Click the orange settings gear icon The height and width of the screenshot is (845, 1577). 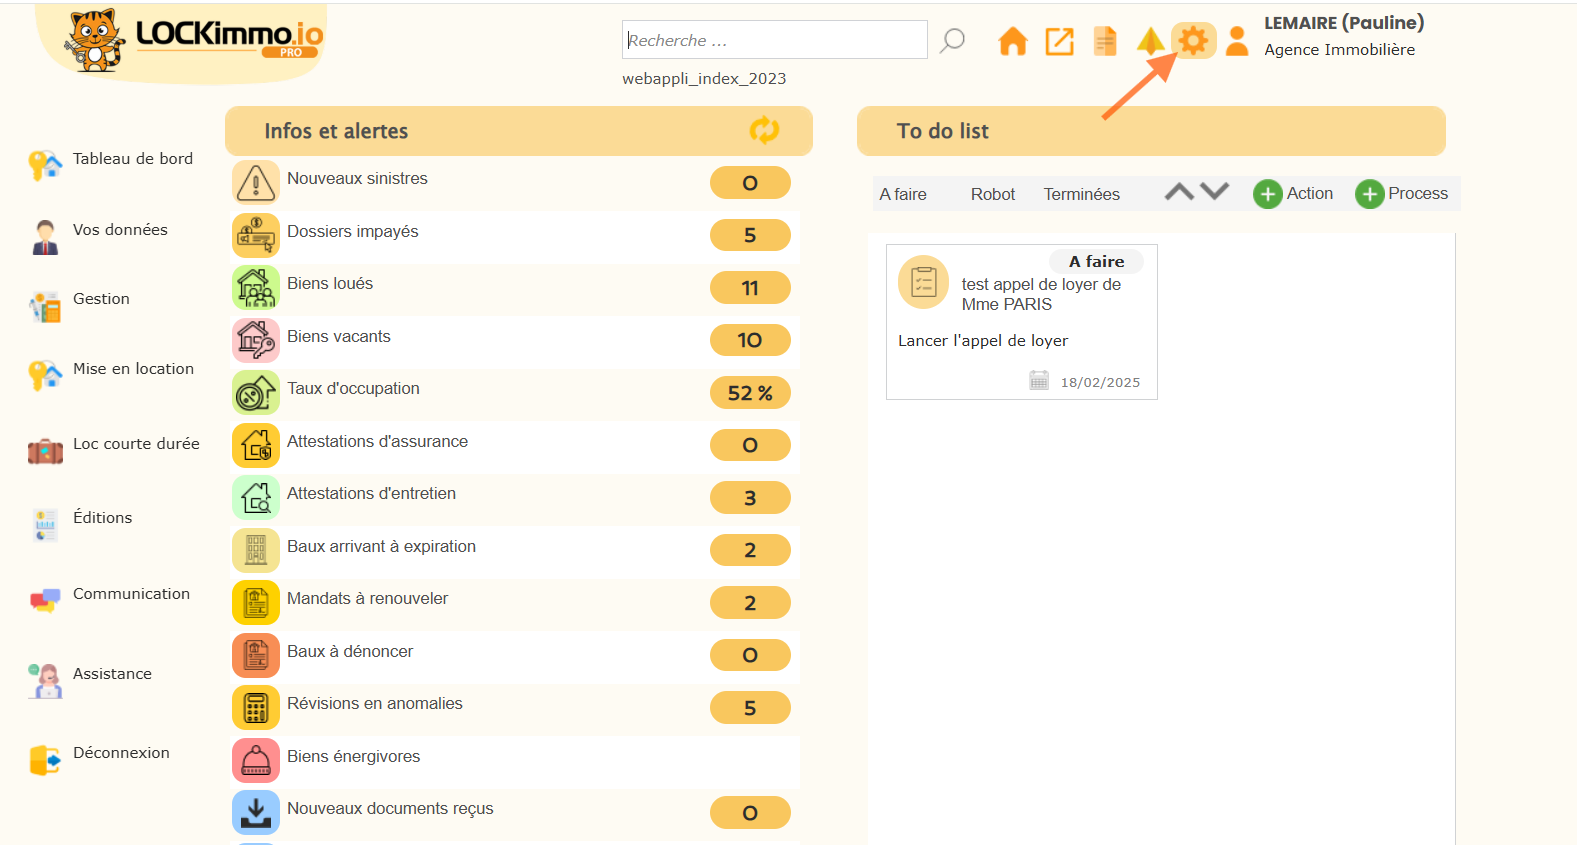1193,41
